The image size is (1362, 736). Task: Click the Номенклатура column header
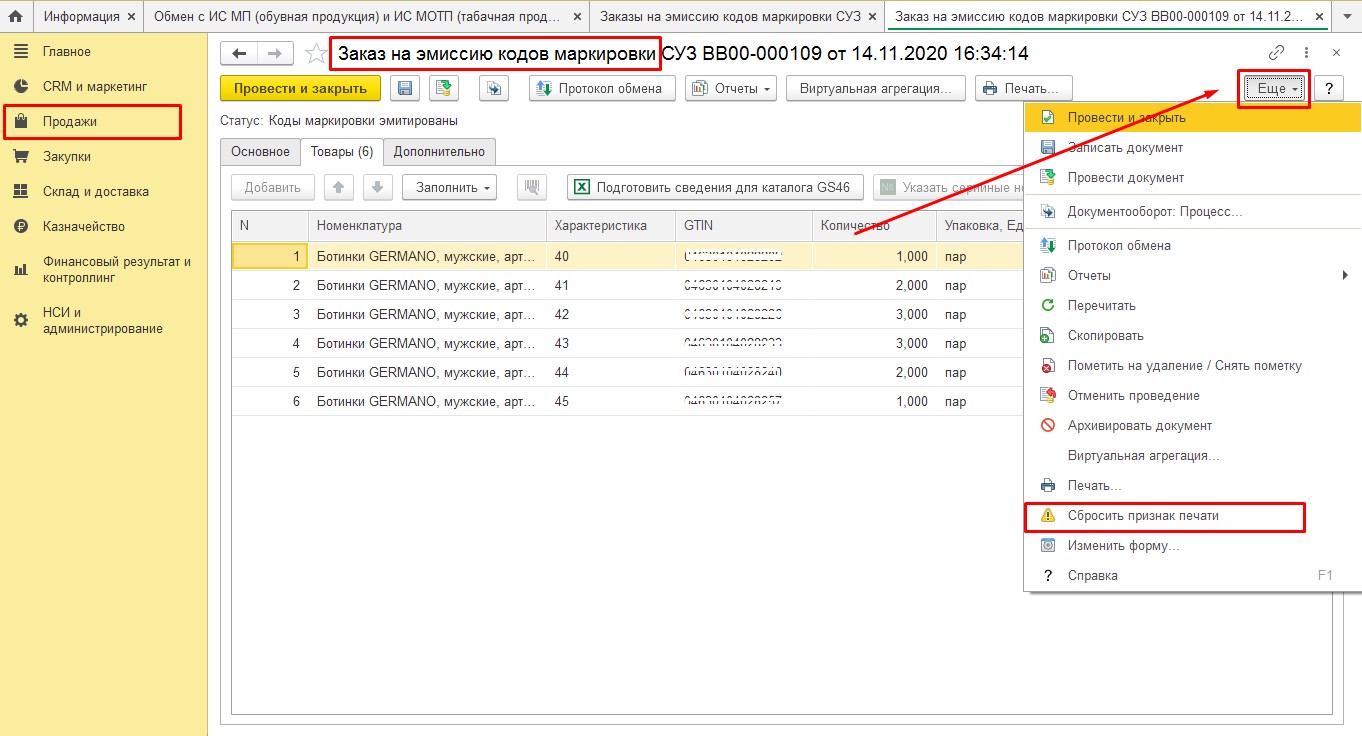(427, 226)
